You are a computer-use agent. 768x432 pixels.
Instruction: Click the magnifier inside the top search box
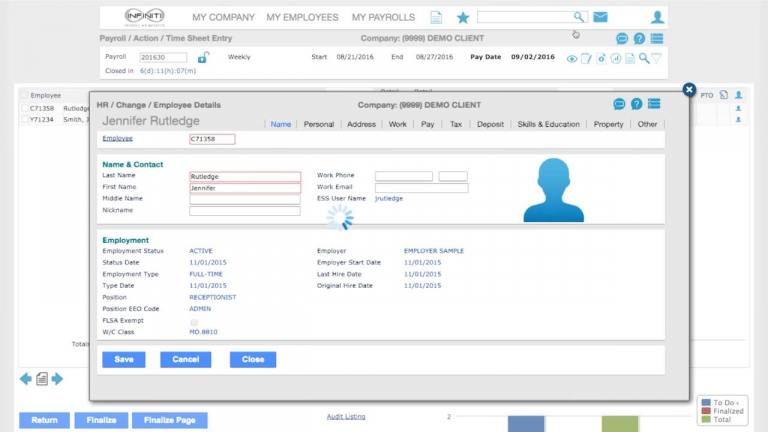579,17
